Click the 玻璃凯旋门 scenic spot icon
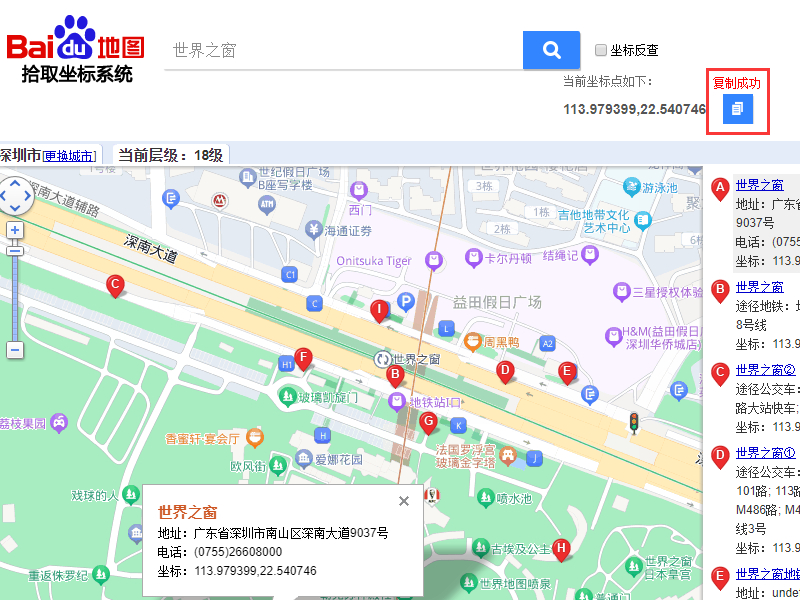Viewport: 800px width, 600px height. pos(288,396)
